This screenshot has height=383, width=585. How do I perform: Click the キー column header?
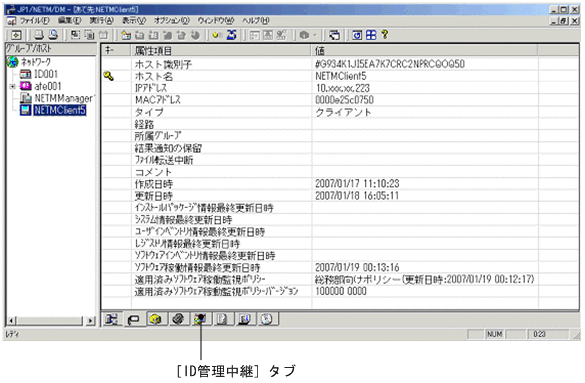point(116,50)
